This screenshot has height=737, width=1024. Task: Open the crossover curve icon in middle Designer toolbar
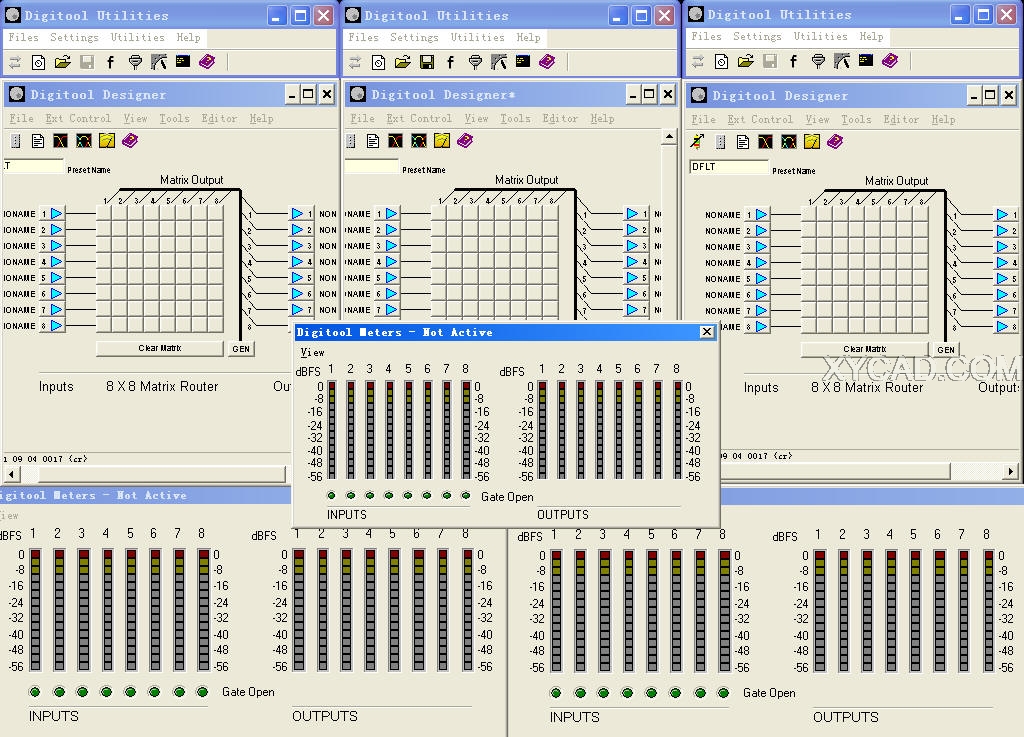point(396,141)
